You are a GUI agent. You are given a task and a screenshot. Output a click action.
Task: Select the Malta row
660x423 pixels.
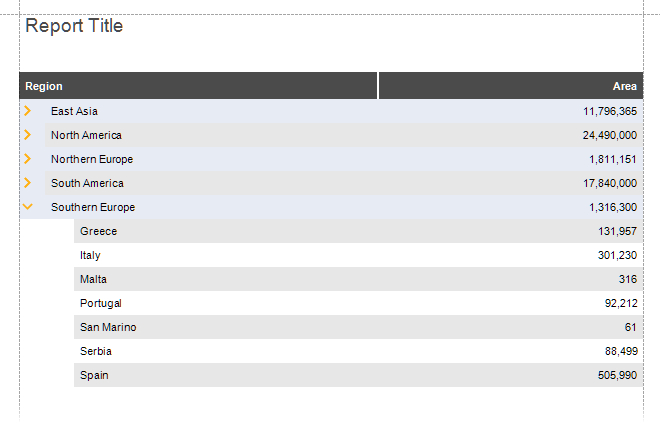tap(358, 279)
